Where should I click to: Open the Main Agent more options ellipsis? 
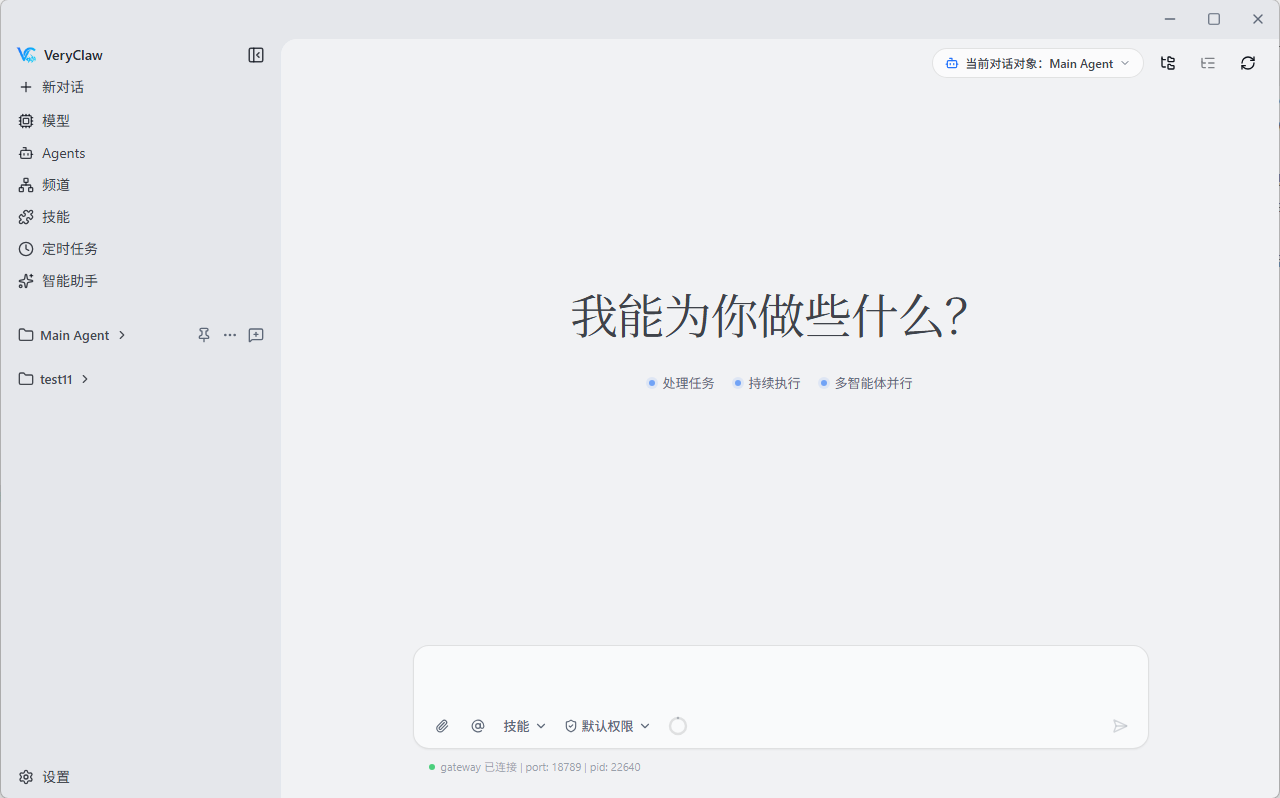coord(230,335)
